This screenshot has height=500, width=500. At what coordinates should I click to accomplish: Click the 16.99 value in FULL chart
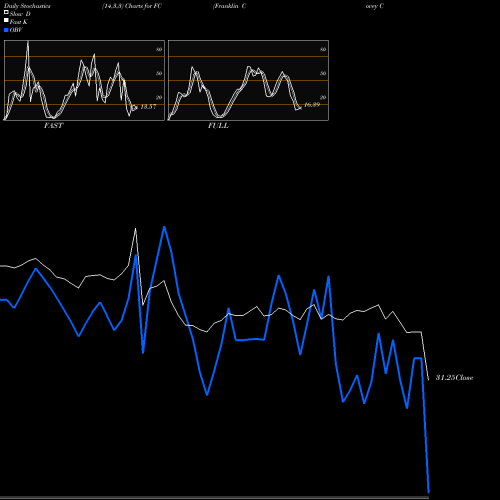[312, 105]
